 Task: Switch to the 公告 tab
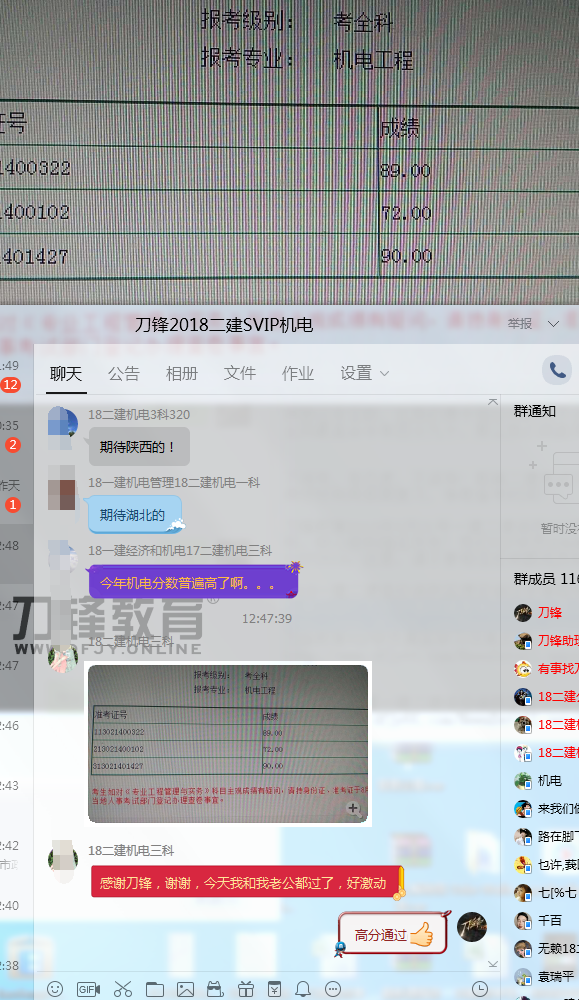pyautogui.click(x=124, y=373)
